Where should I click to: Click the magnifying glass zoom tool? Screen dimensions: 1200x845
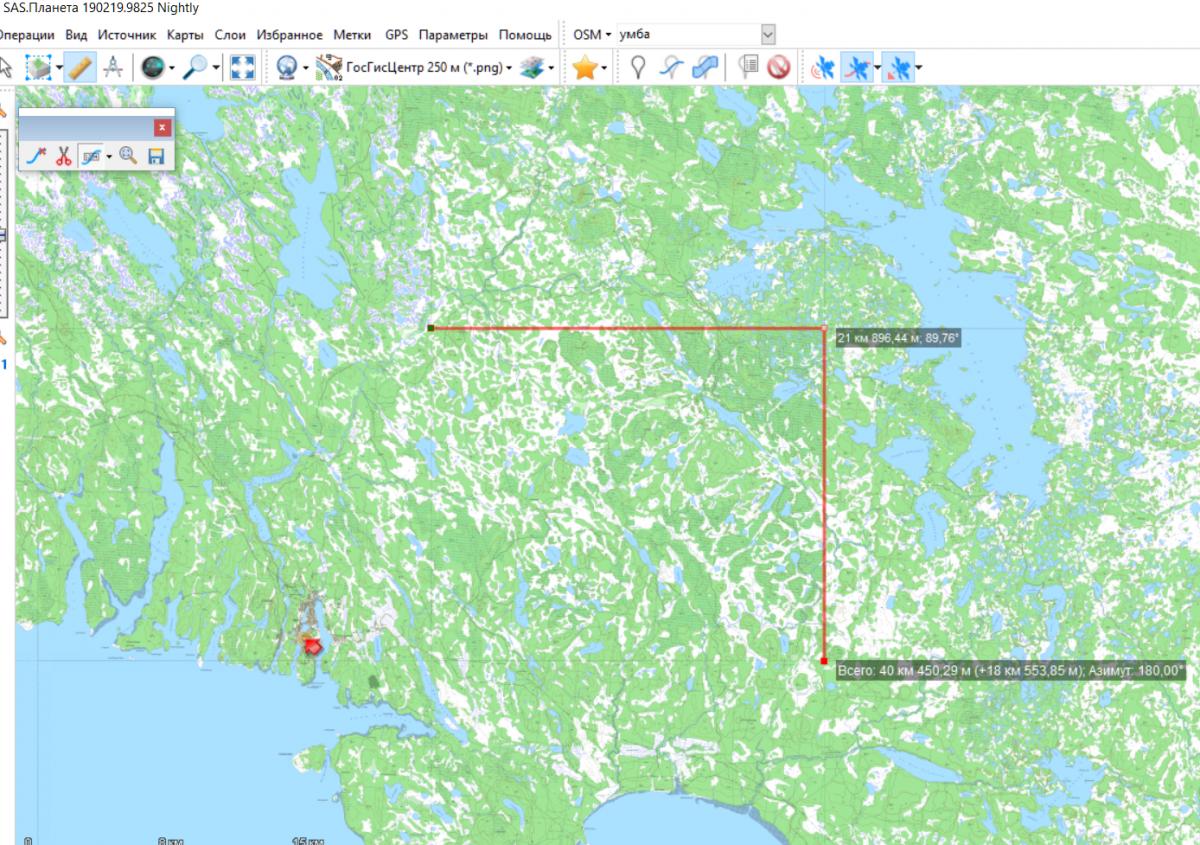194,68
